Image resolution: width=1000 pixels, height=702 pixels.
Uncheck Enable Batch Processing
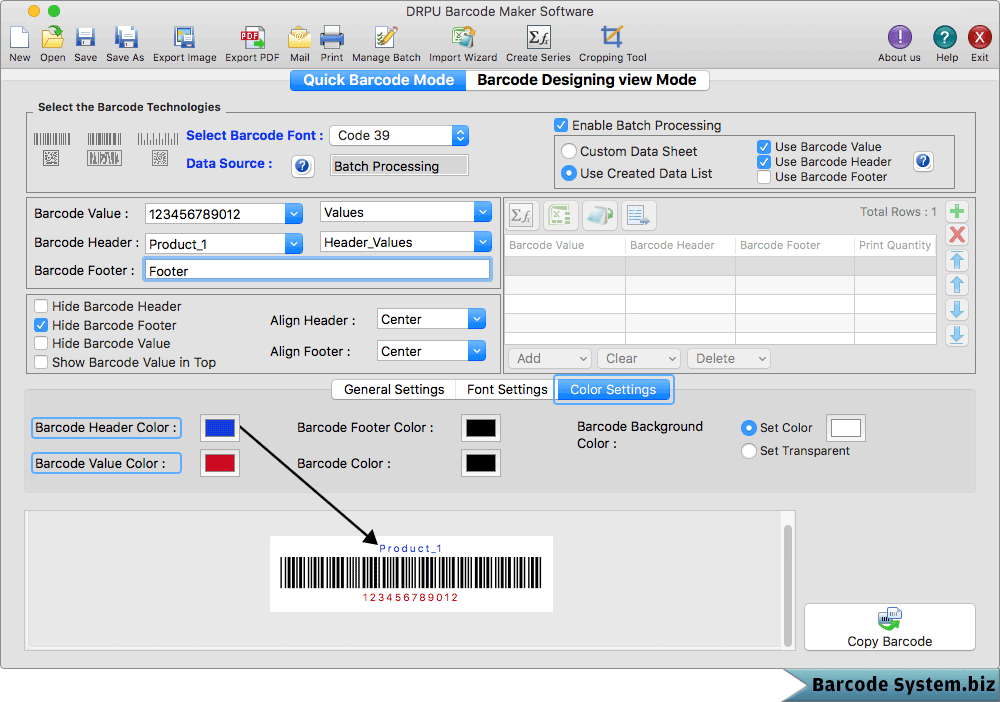pos(561,126)
